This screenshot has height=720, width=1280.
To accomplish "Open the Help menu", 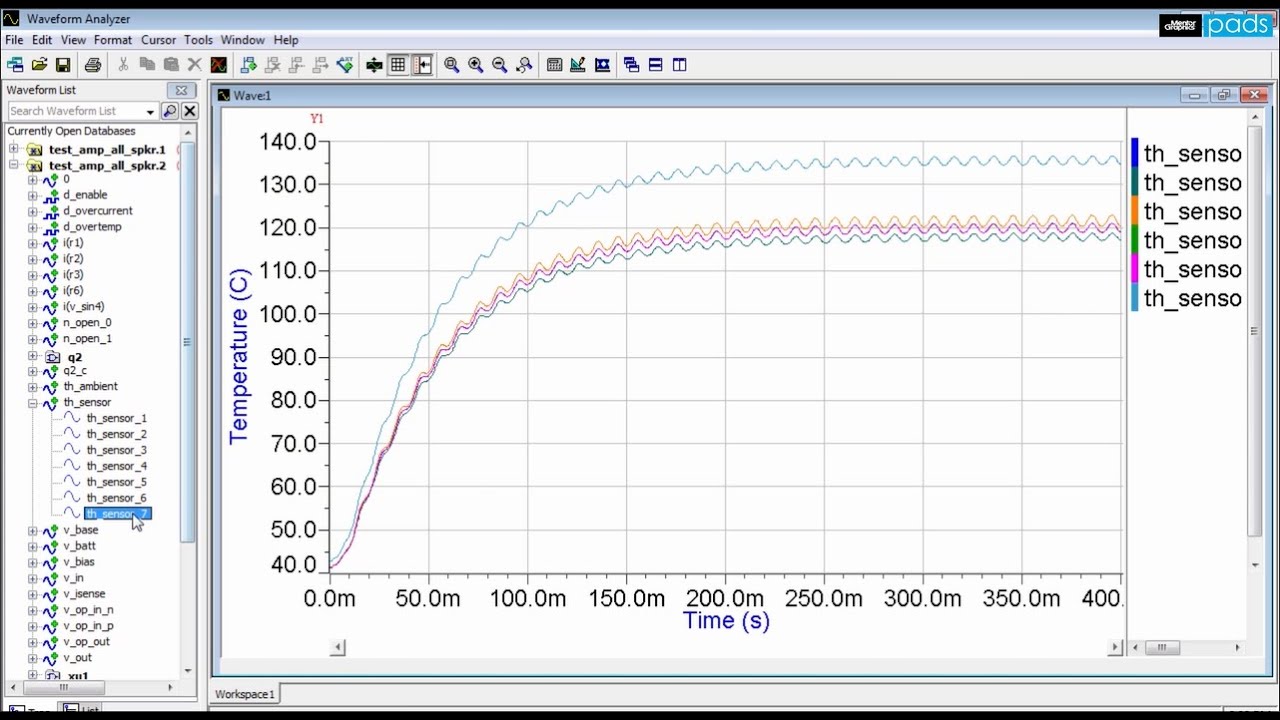I will [x=286, y=40].
